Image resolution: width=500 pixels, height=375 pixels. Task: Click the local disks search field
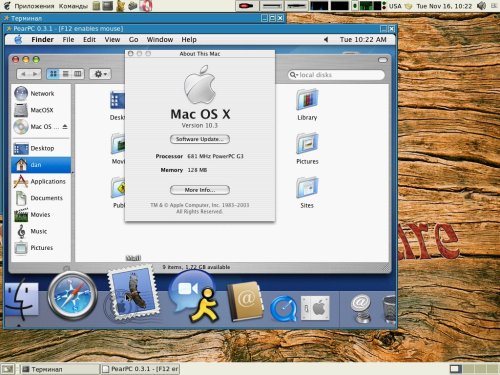pos(336,75)
